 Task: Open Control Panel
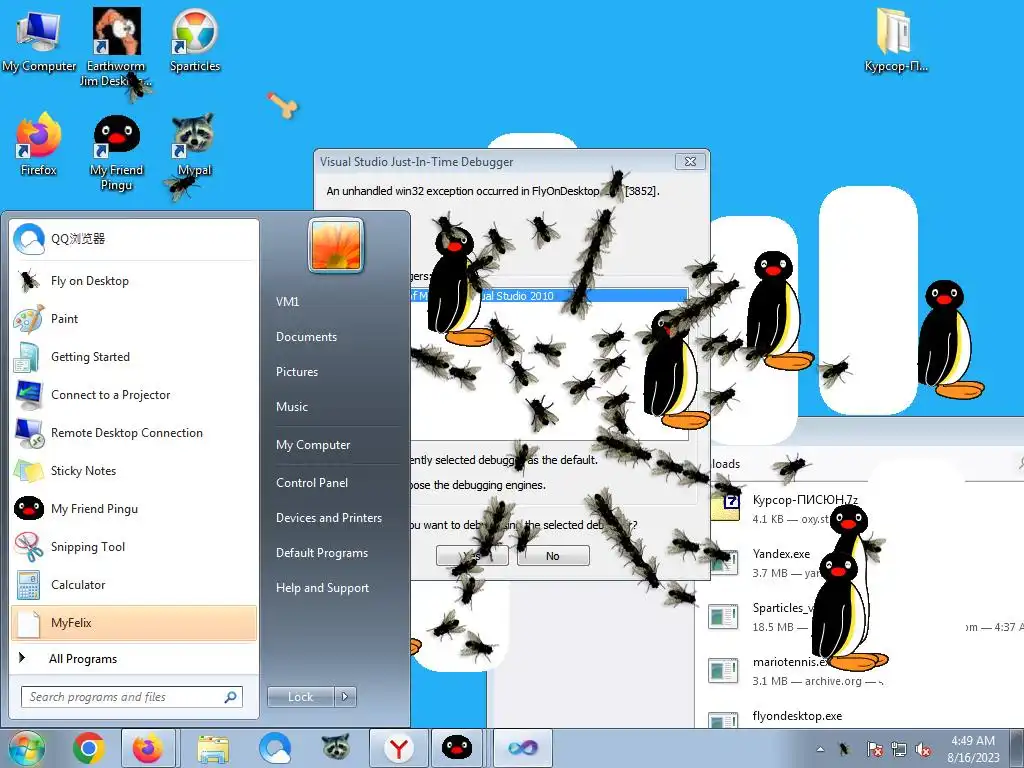pyautogui.click(x=312, y=483)
